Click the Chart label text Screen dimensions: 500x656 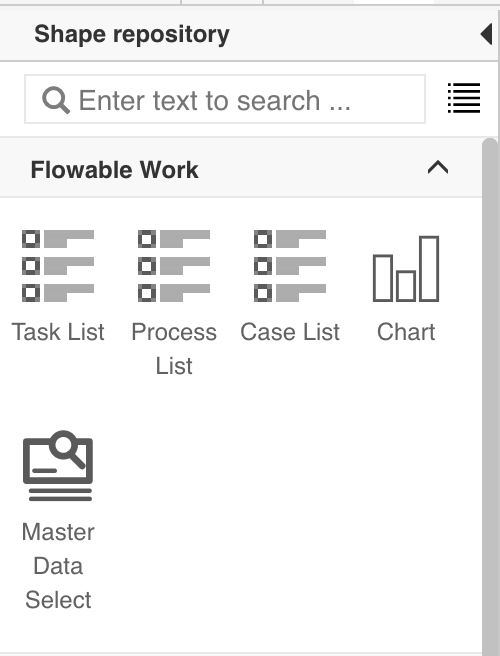click(406, 332)
